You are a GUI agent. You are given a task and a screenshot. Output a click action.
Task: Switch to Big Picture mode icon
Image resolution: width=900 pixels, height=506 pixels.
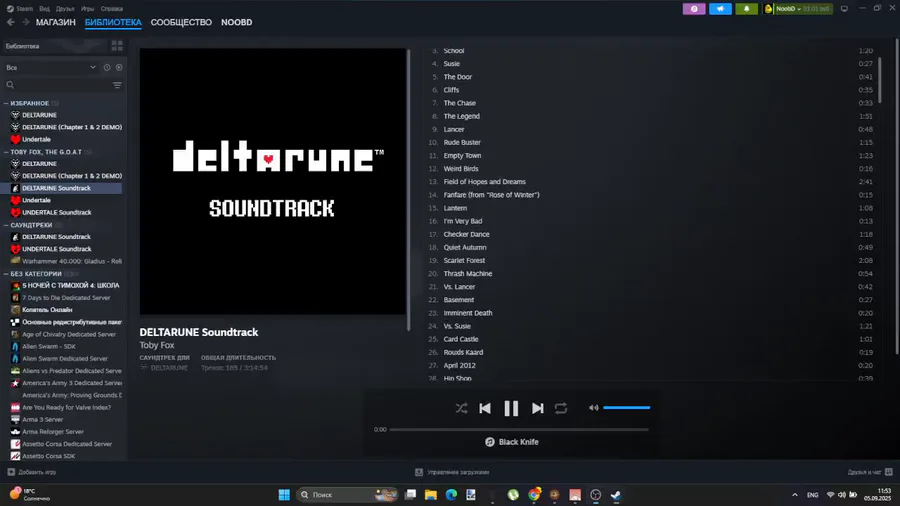(844, 9)
